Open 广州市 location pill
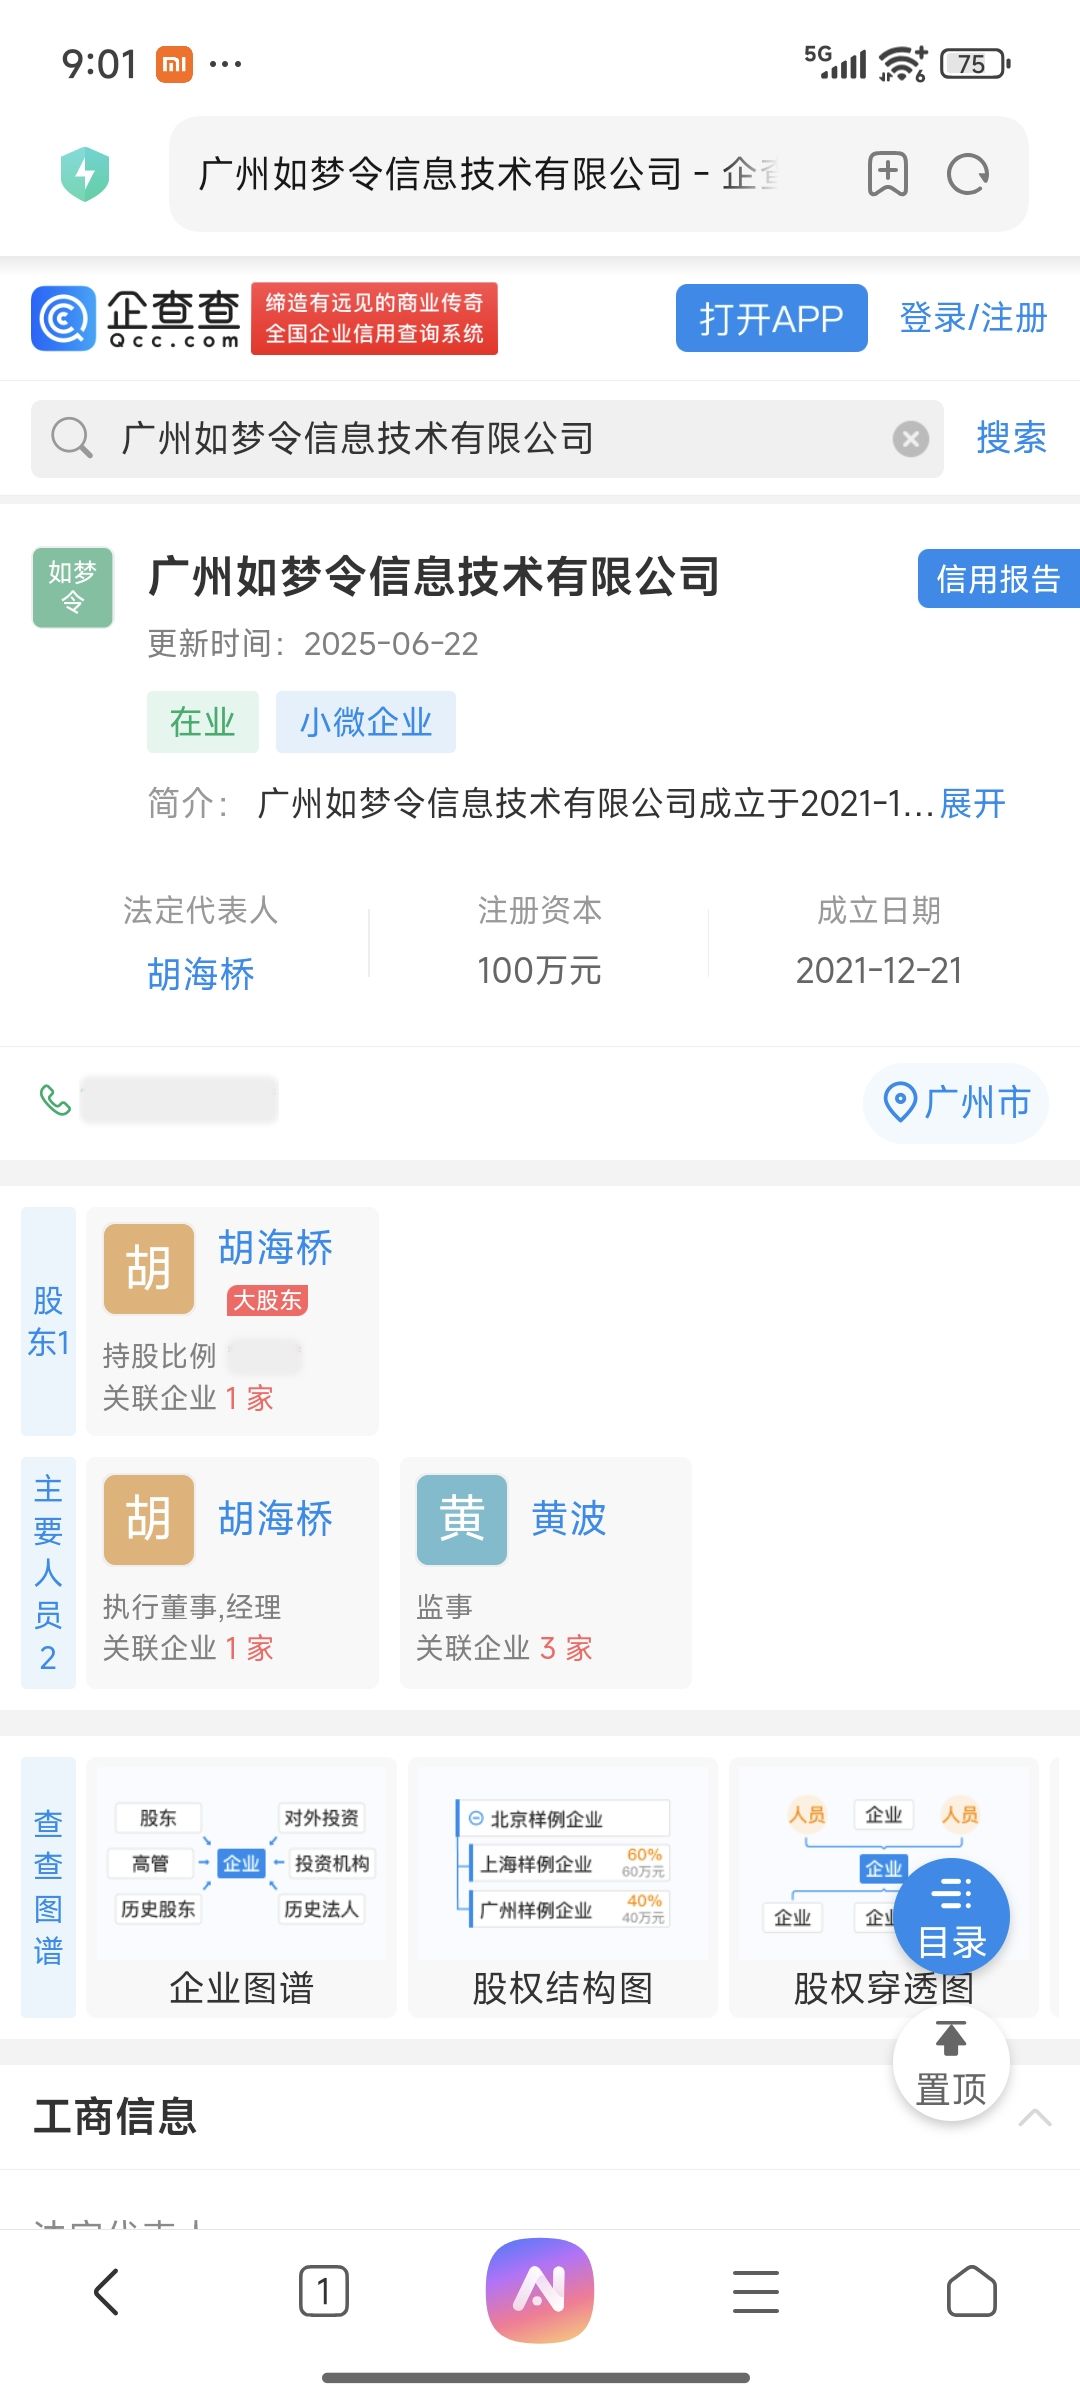Image resolution: width=1080 pixels, height=2400 pixels. coord(956,1102)
